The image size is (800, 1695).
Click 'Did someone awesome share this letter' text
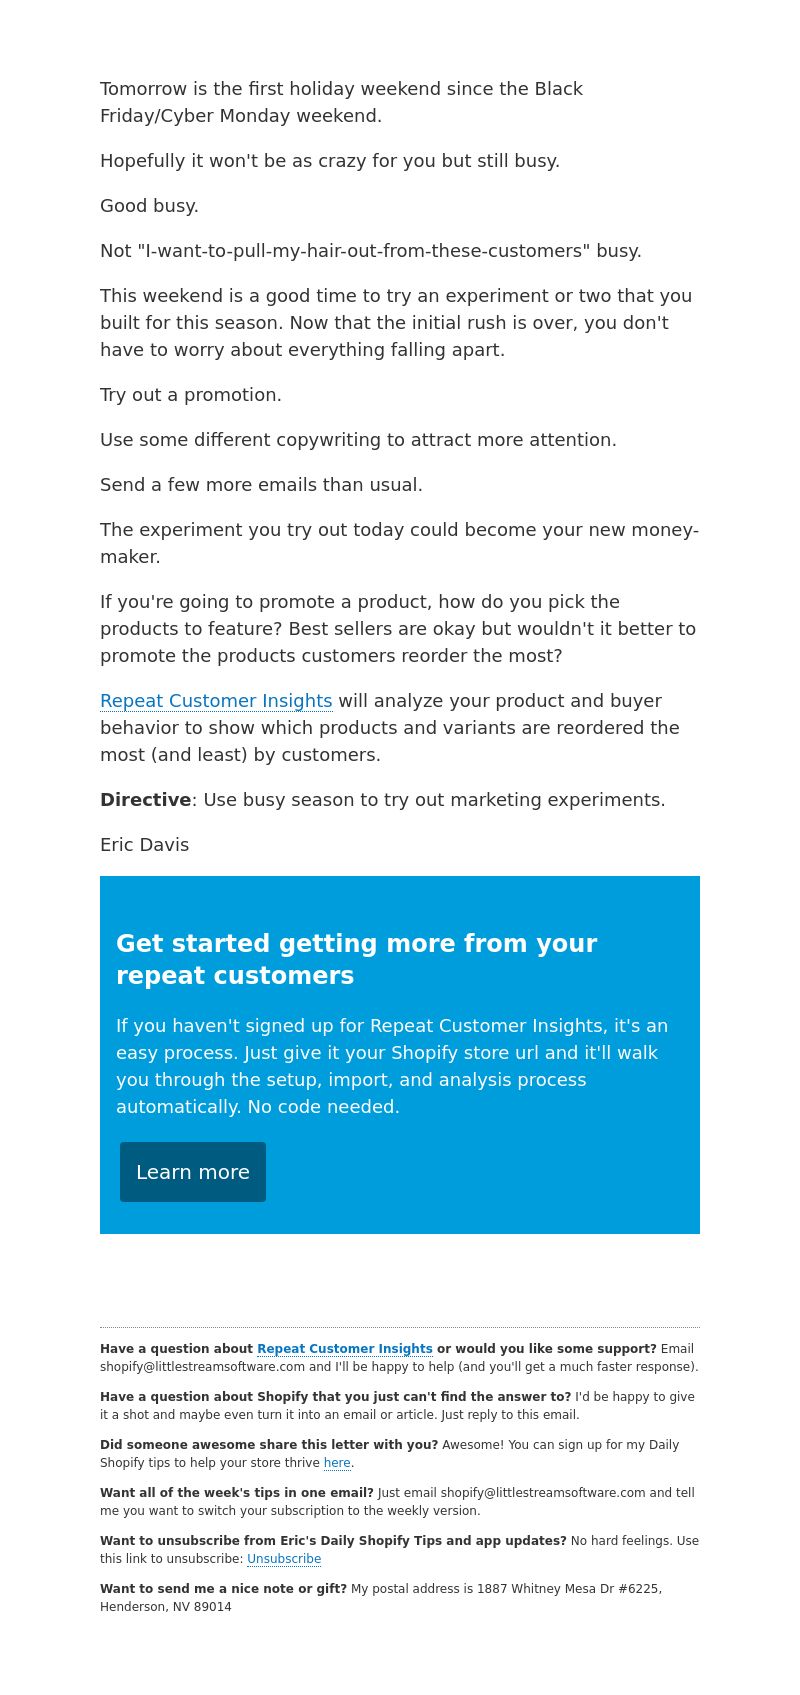pos(269,1445)
